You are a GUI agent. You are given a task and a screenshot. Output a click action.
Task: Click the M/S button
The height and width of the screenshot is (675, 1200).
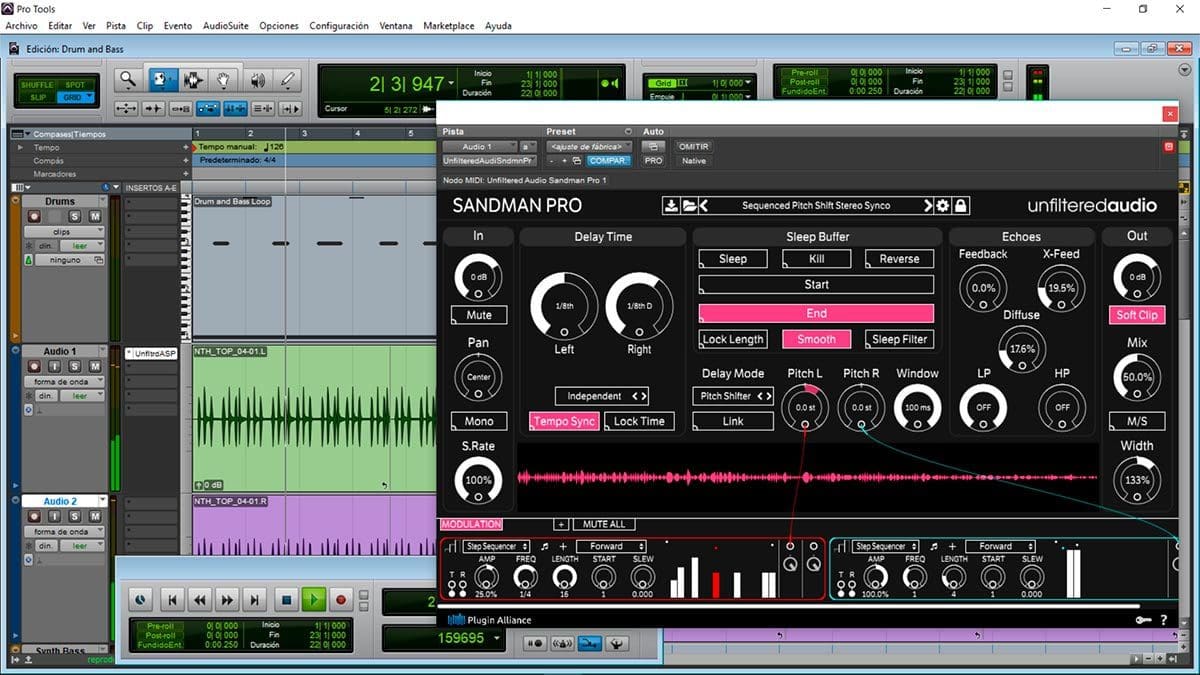(1137, 421)
